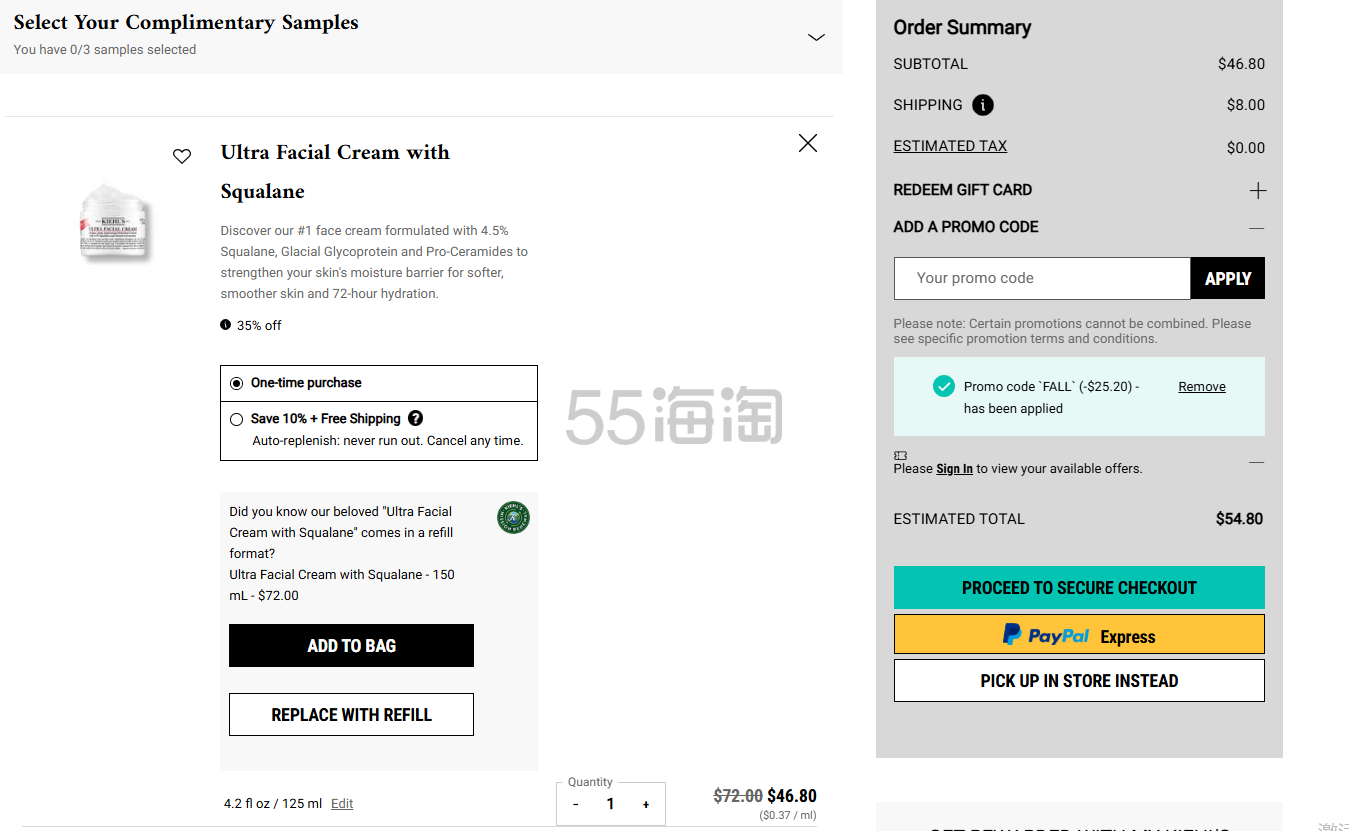Image resolution: width=1349 pixels, height=831 pixels.
Task: Collapse the available offers section
Action: (1257, 462)
